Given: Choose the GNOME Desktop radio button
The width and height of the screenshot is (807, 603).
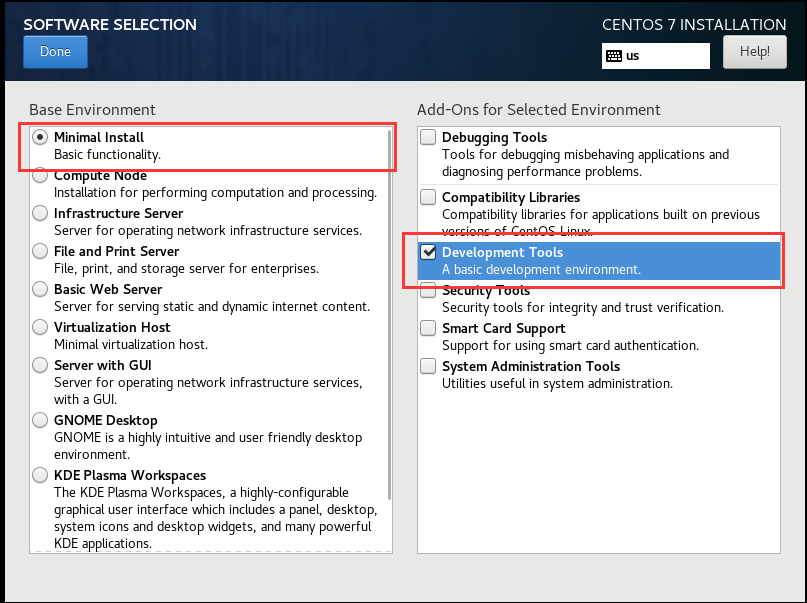Looking at the screenshot, I should [x=40, y=420].
